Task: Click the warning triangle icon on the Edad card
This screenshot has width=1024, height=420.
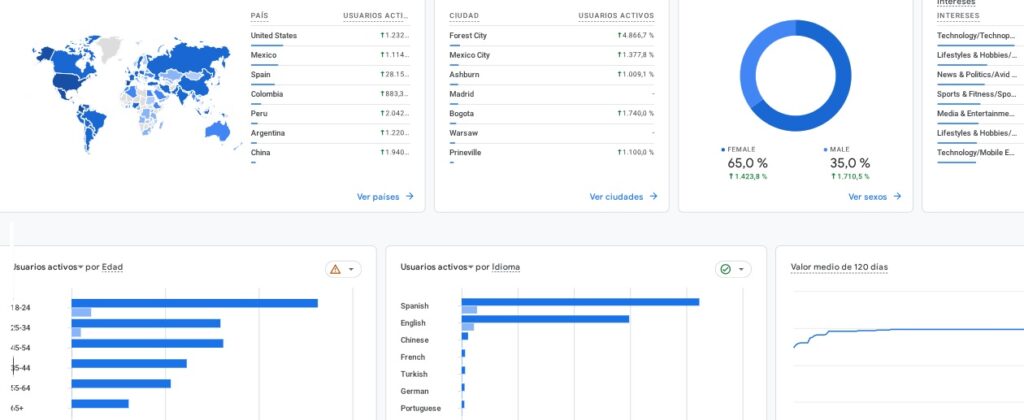Action: pos(335,269)
